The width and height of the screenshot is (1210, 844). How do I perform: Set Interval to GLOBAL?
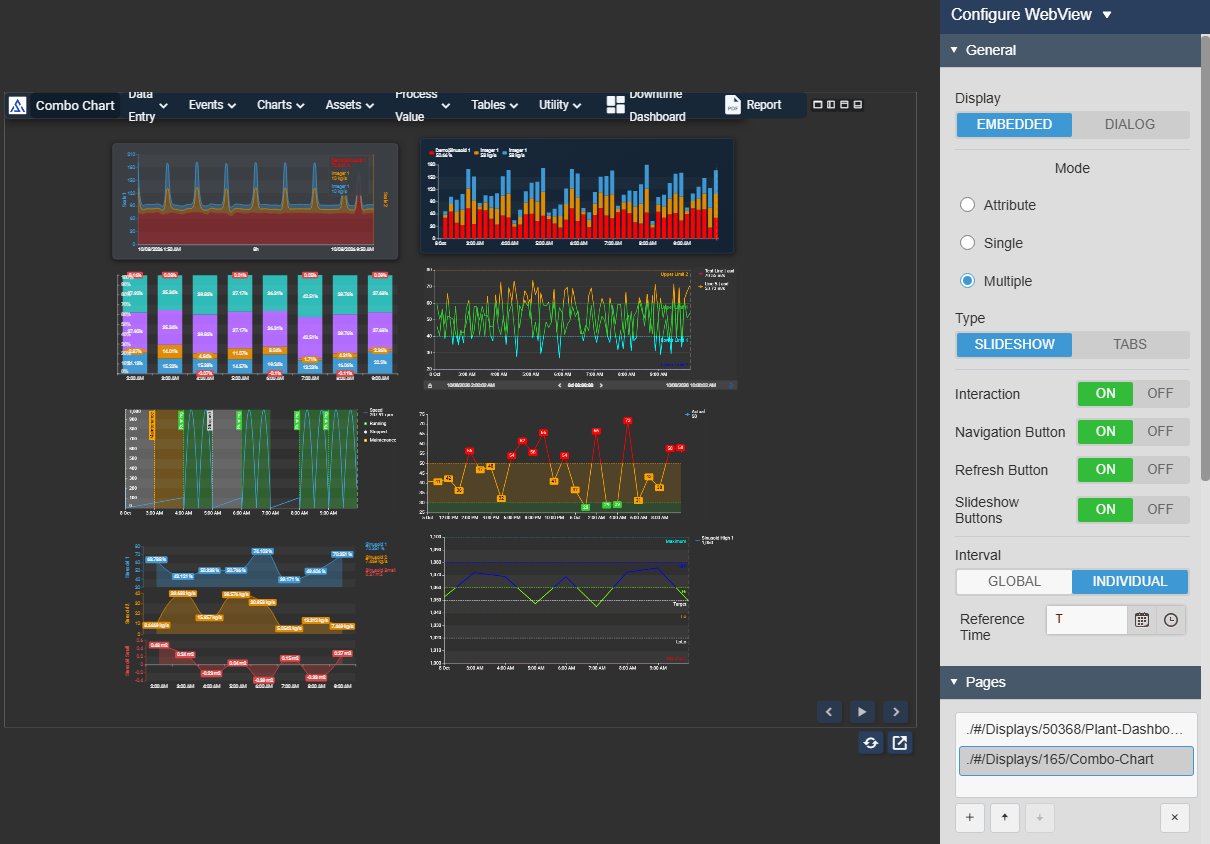pyautogui.click(x=1014, y=582)
